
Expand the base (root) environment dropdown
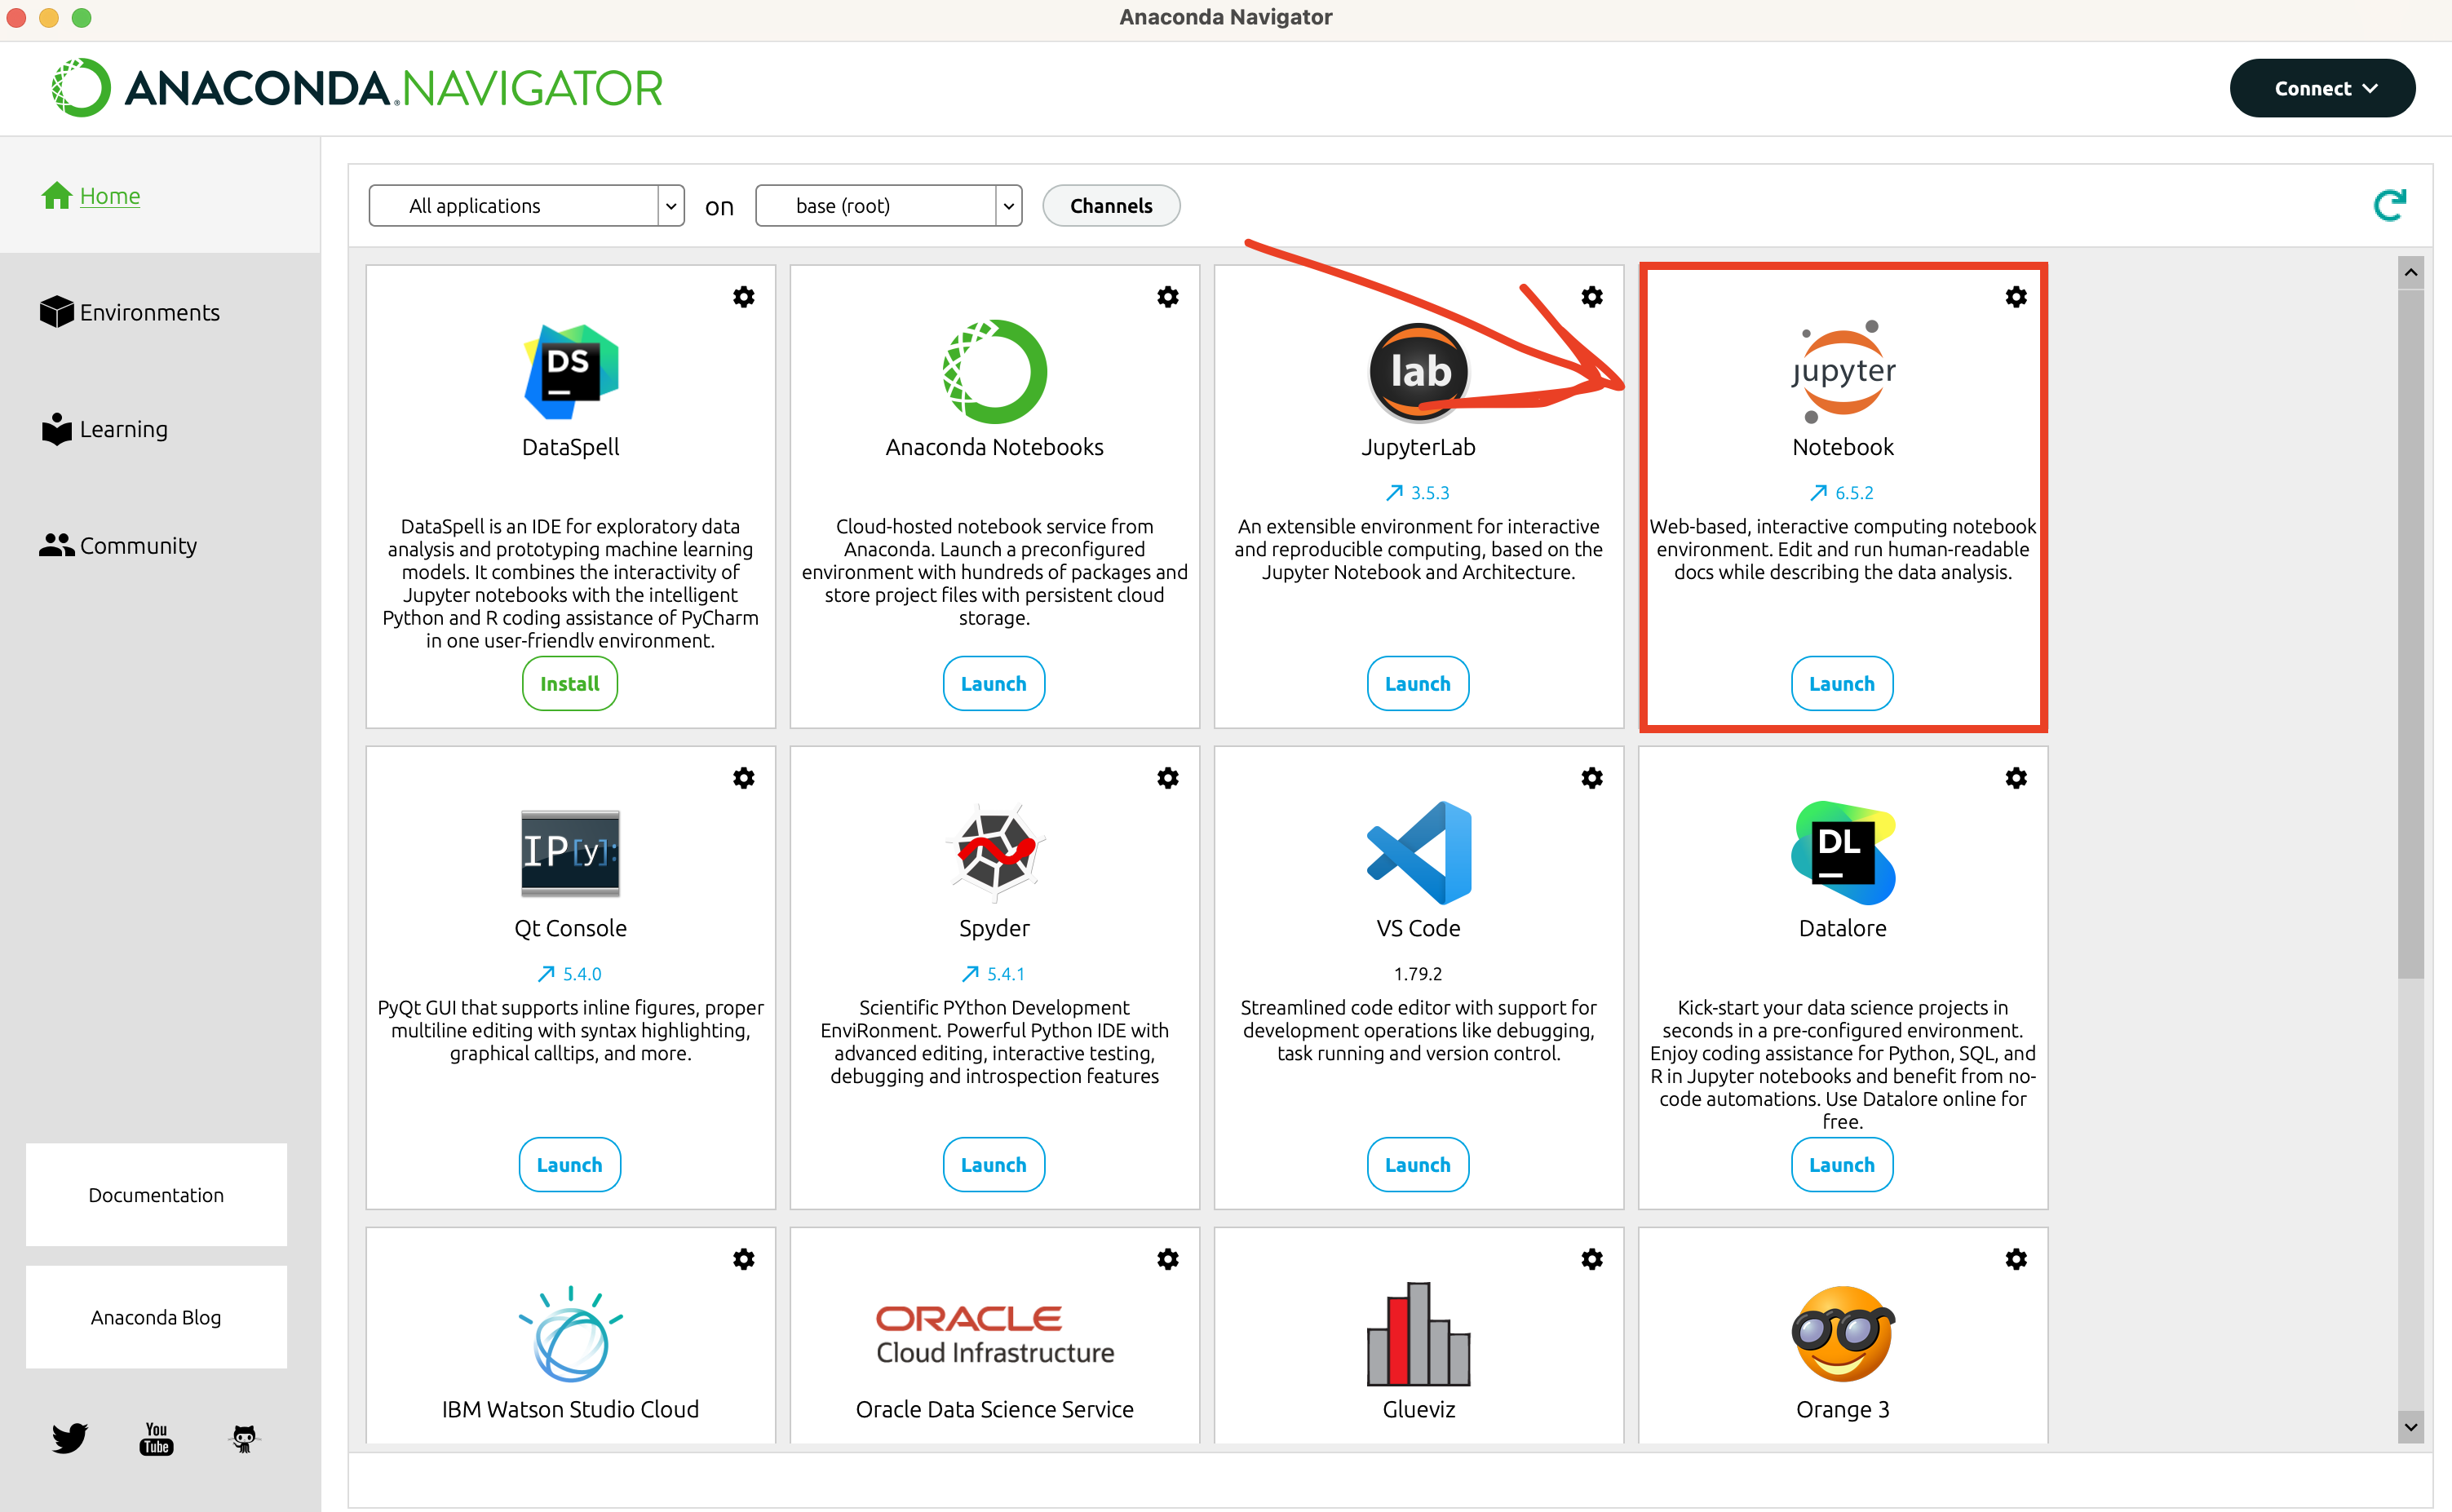click(888, 206)
